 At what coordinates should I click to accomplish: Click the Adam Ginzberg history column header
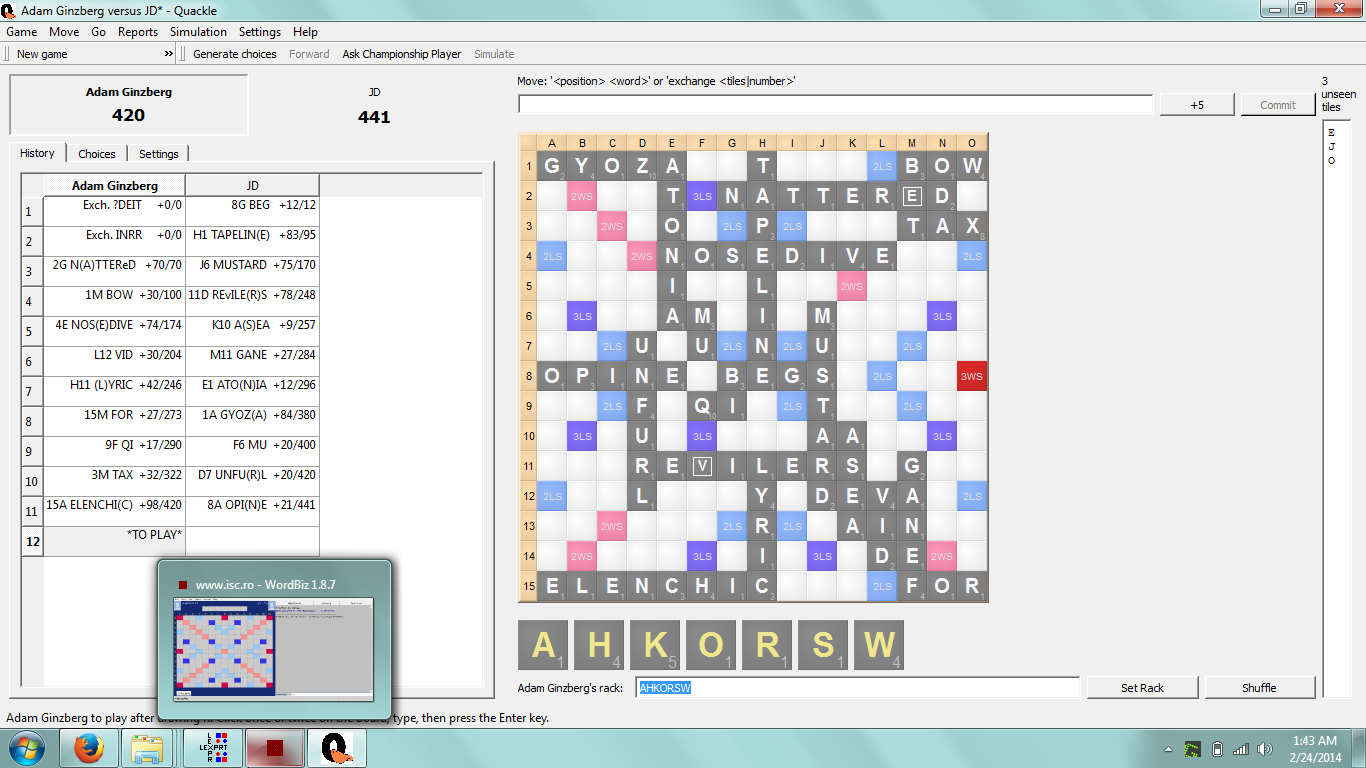click(114, 186)
